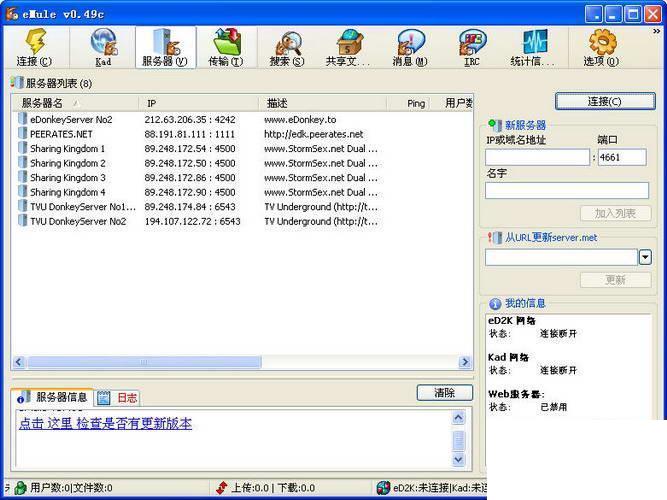
Task: Click the eDonkeyServer No2 server icon
Action: pyautogui.click(x=23, y=119)
